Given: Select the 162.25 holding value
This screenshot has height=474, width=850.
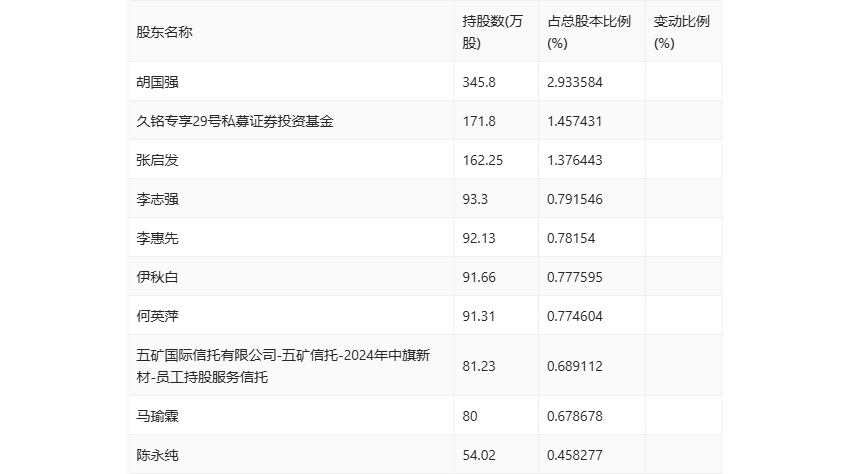Looking at the screenshot, I should tap(482, 160).
